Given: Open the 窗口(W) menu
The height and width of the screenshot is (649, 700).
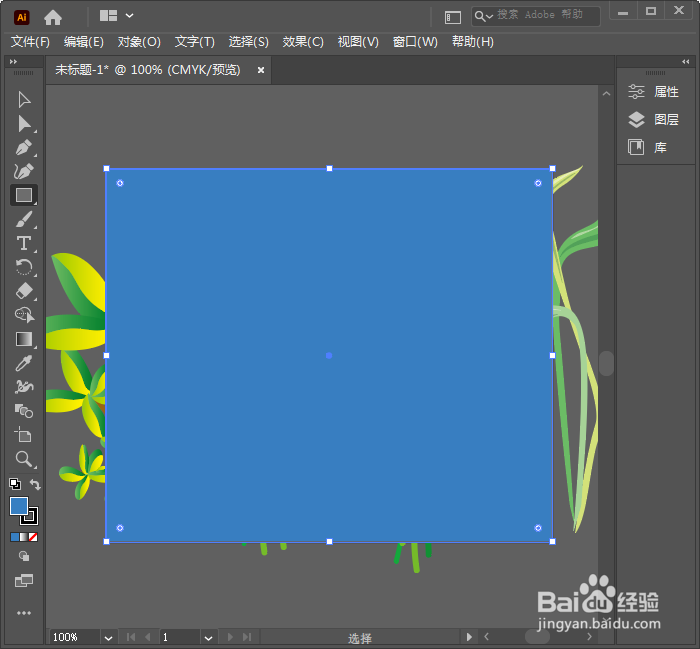Looking at the screenshot, I should click(415, 42).
